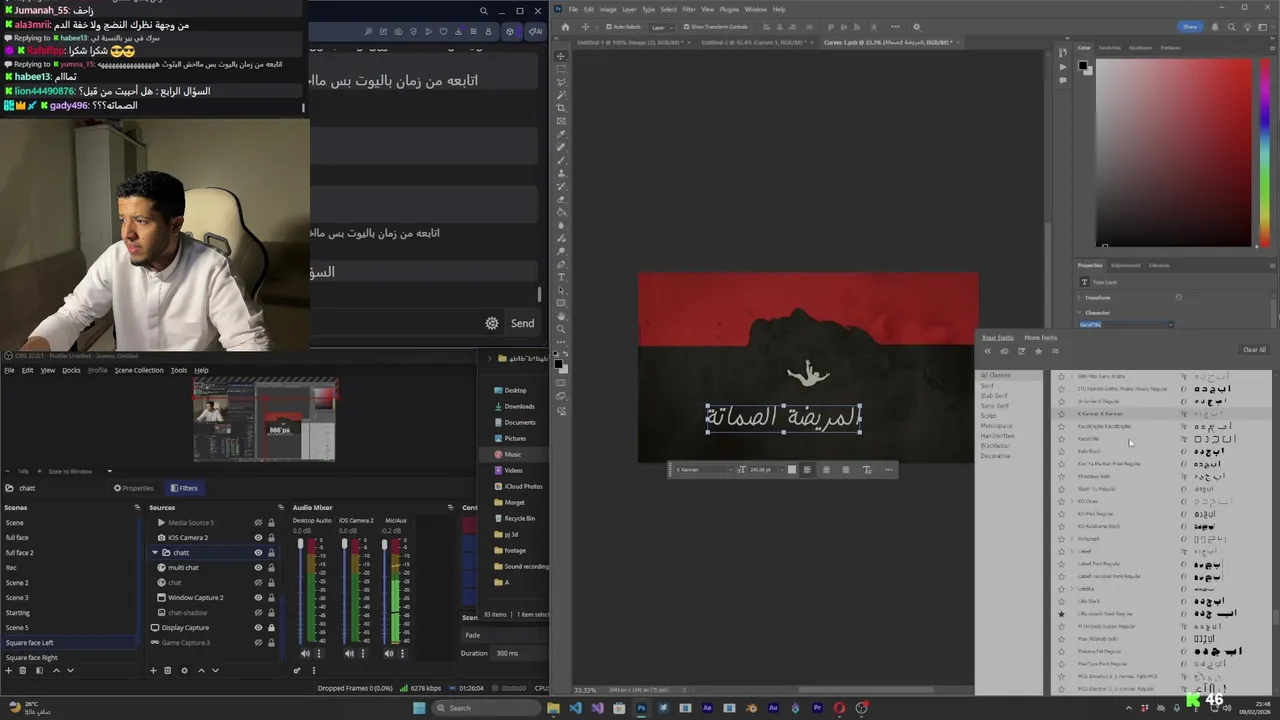This screenshot has height=720, width=1280.
Task: Open Photoshop options bar settings gear
Action: (x=917, y=27)
